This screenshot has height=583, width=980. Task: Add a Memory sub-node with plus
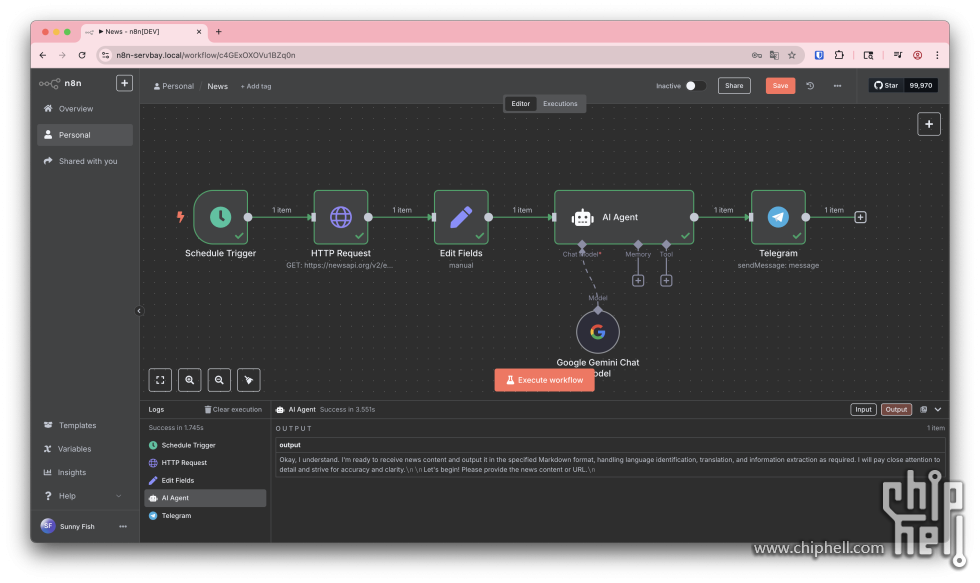point(638,281)
